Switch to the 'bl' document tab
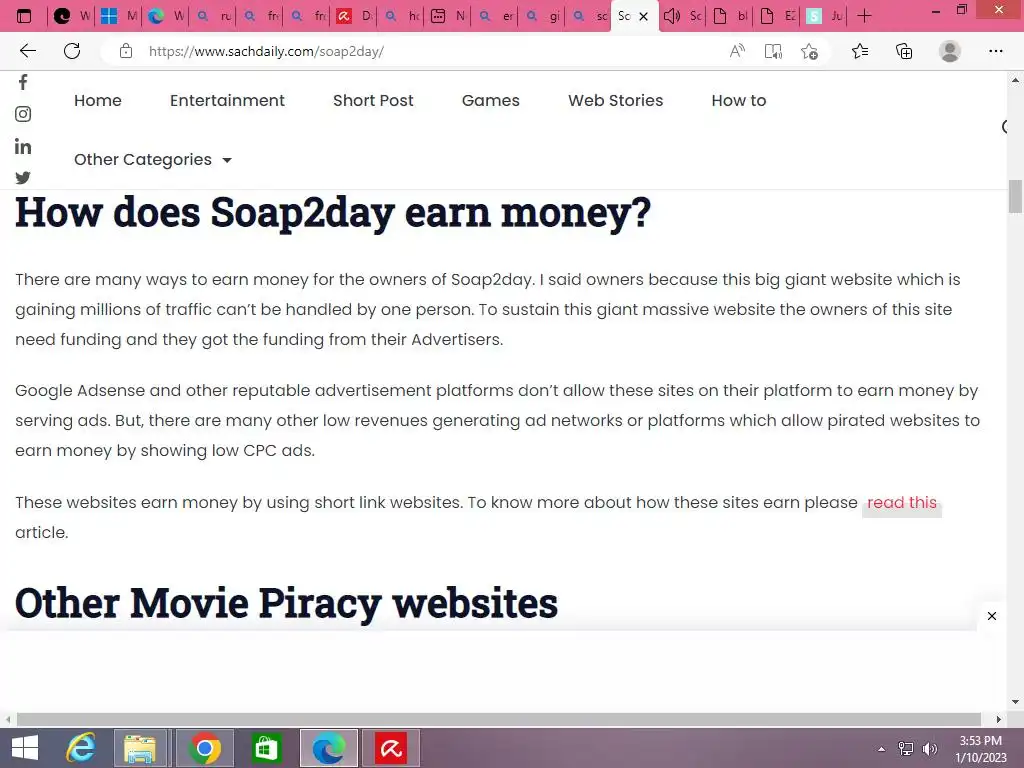Viewport: 1024px width, 768px height. point(730,16)
